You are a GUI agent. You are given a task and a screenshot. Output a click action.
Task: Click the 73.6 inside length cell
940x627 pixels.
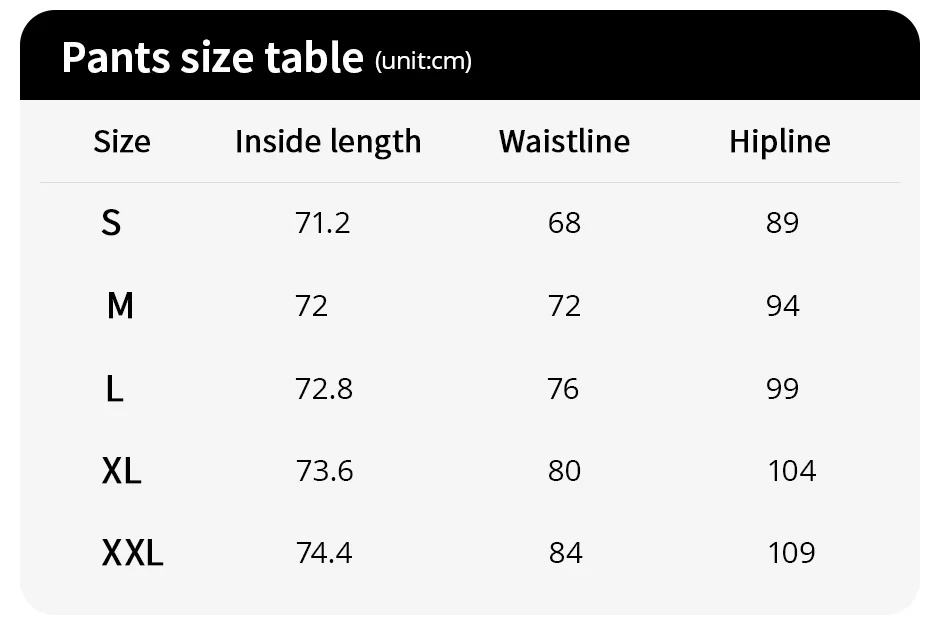tap(324, 471)
